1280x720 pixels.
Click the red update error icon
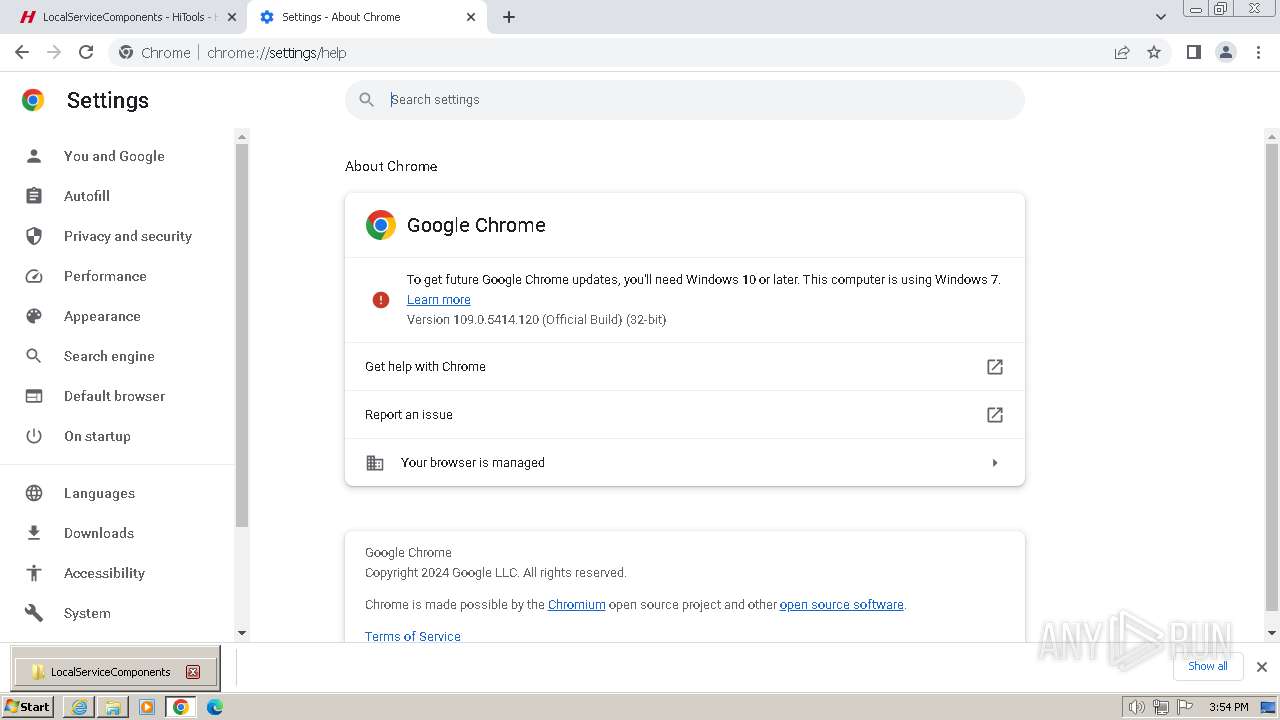[x=381, y=300]
